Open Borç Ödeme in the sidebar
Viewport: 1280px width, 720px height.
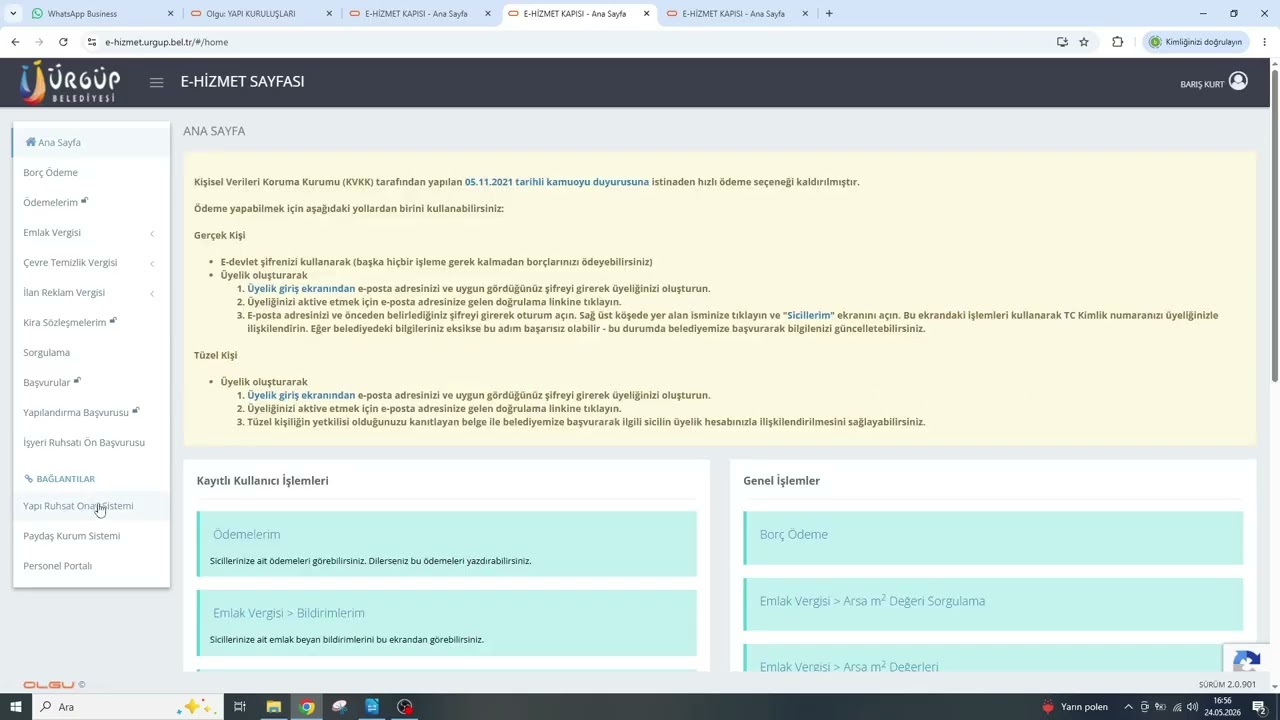pyautogui.click(x=91, y=172)
